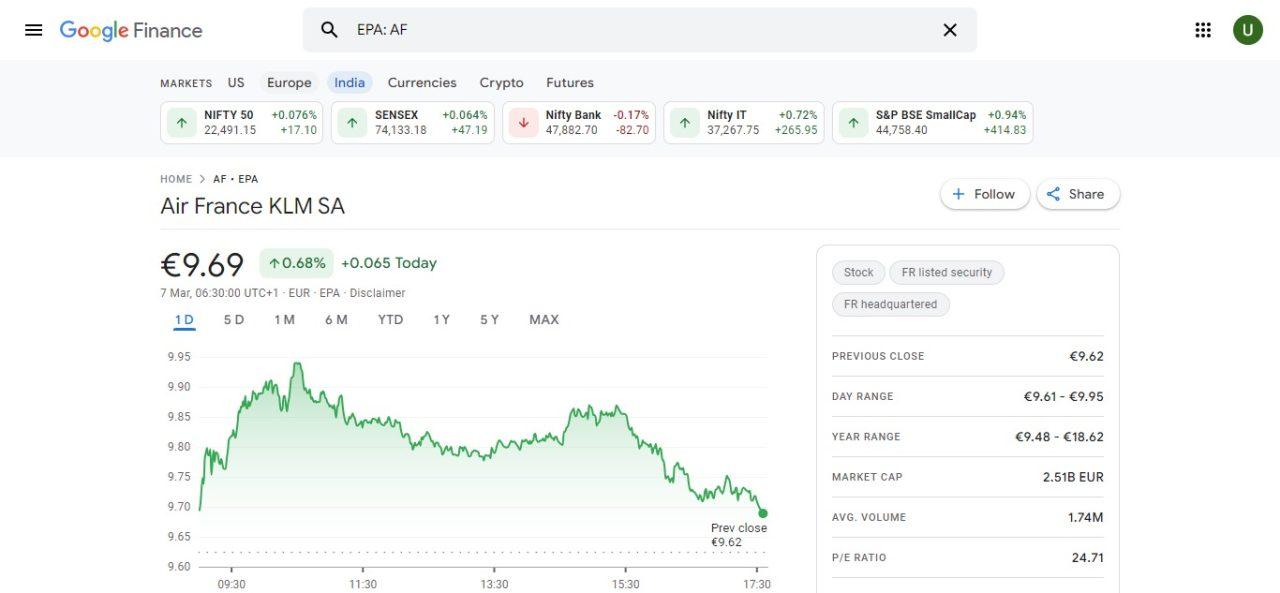Image resolution: width=1280 pixels, height=593 pixels.
Task: Click the Nifty Bank down-arrow icon
Action: point(523,123)
